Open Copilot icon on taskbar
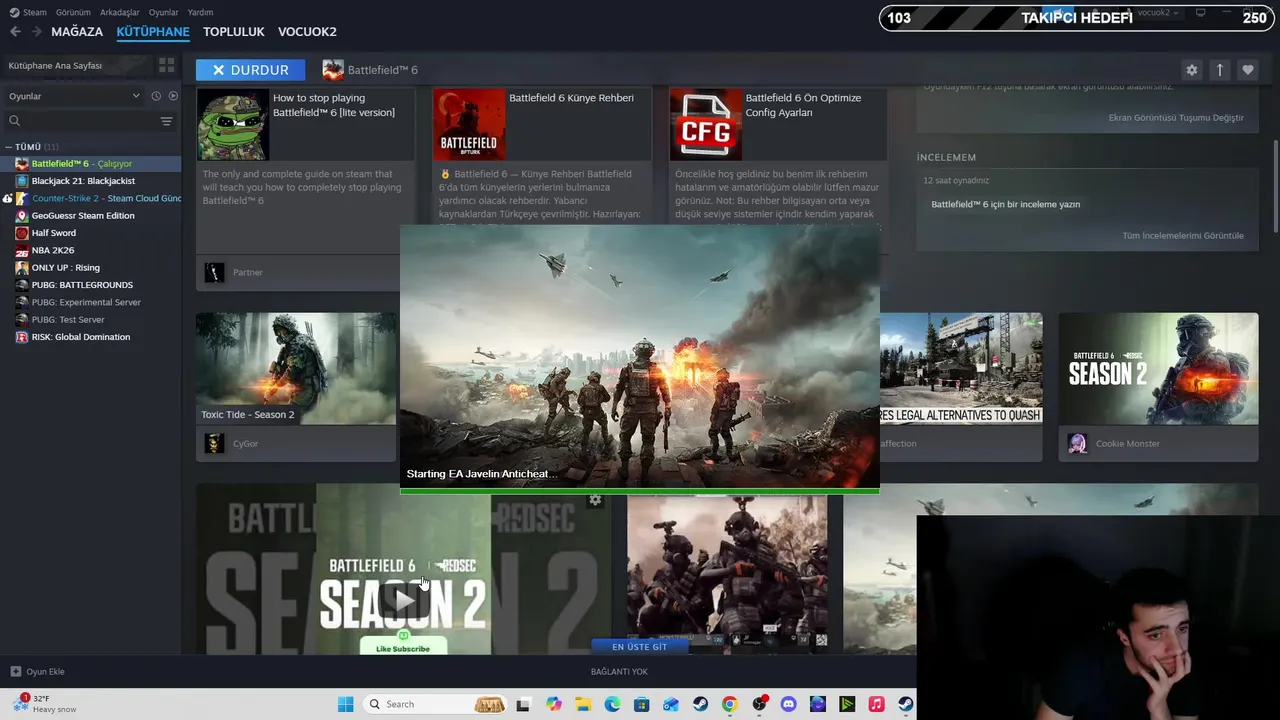Viewport: 1280px width, 720px height. click(554, 704)
